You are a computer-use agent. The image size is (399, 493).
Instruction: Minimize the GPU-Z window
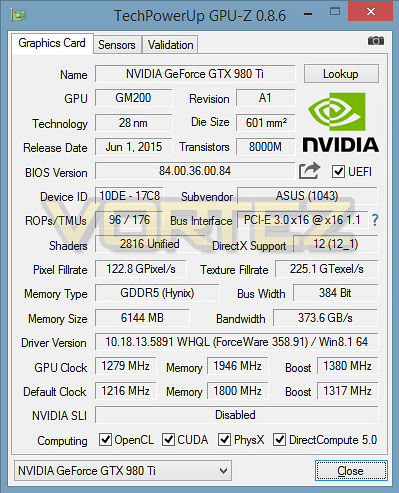coord(308,14)
